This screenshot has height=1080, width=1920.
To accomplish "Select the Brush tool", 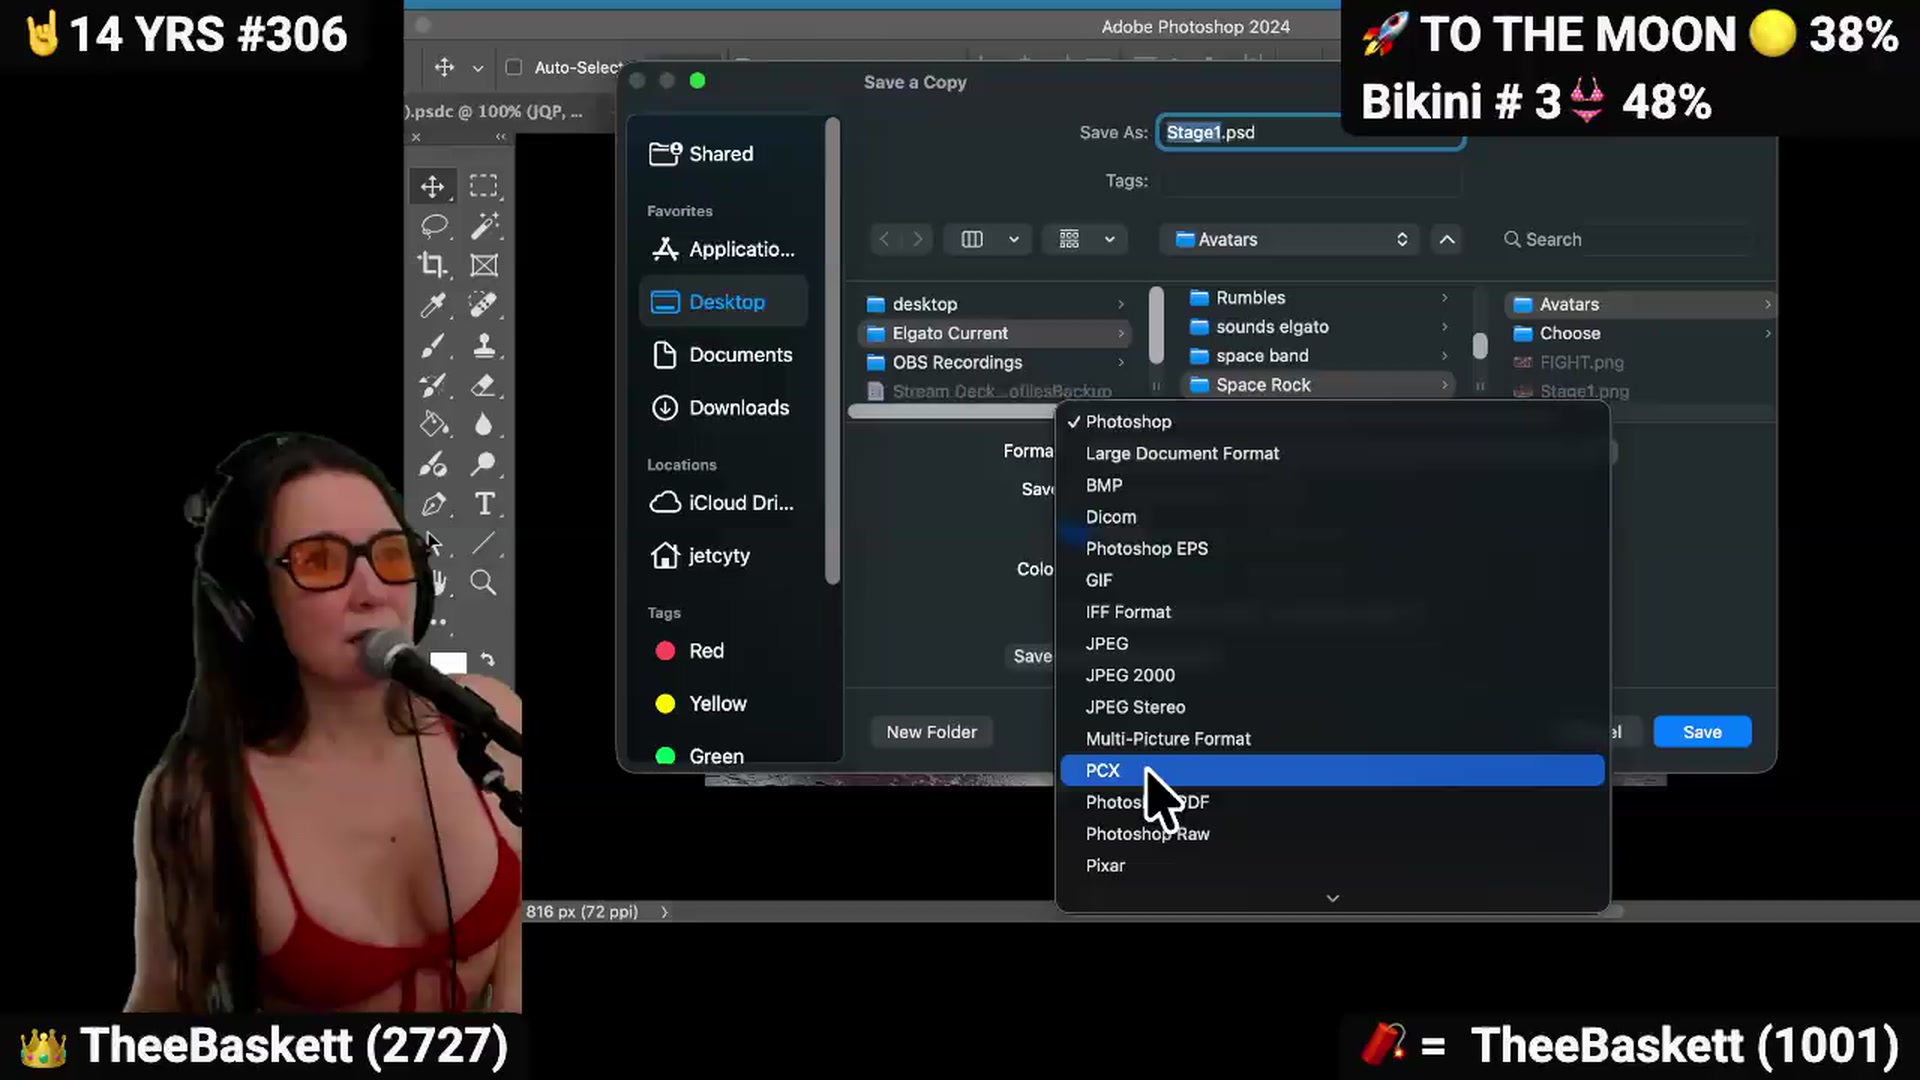I will click(433, 345).
